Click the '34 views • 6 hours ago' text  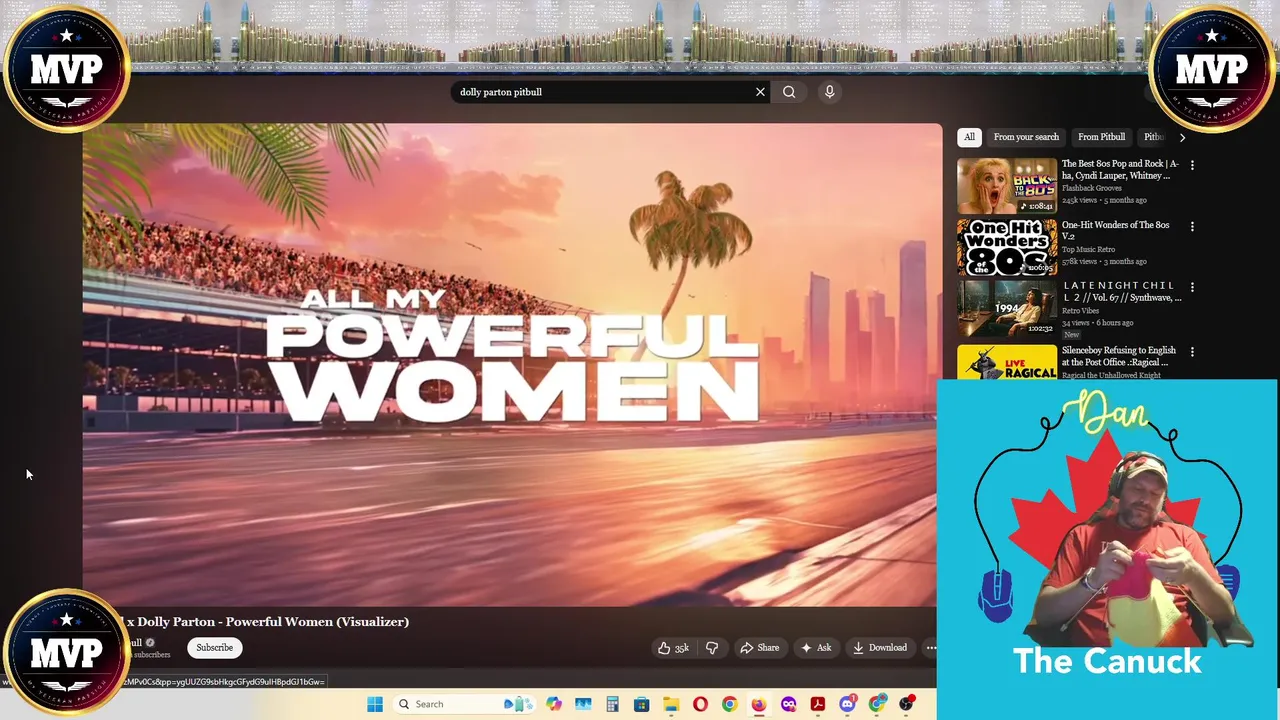tap(1097, 323)
